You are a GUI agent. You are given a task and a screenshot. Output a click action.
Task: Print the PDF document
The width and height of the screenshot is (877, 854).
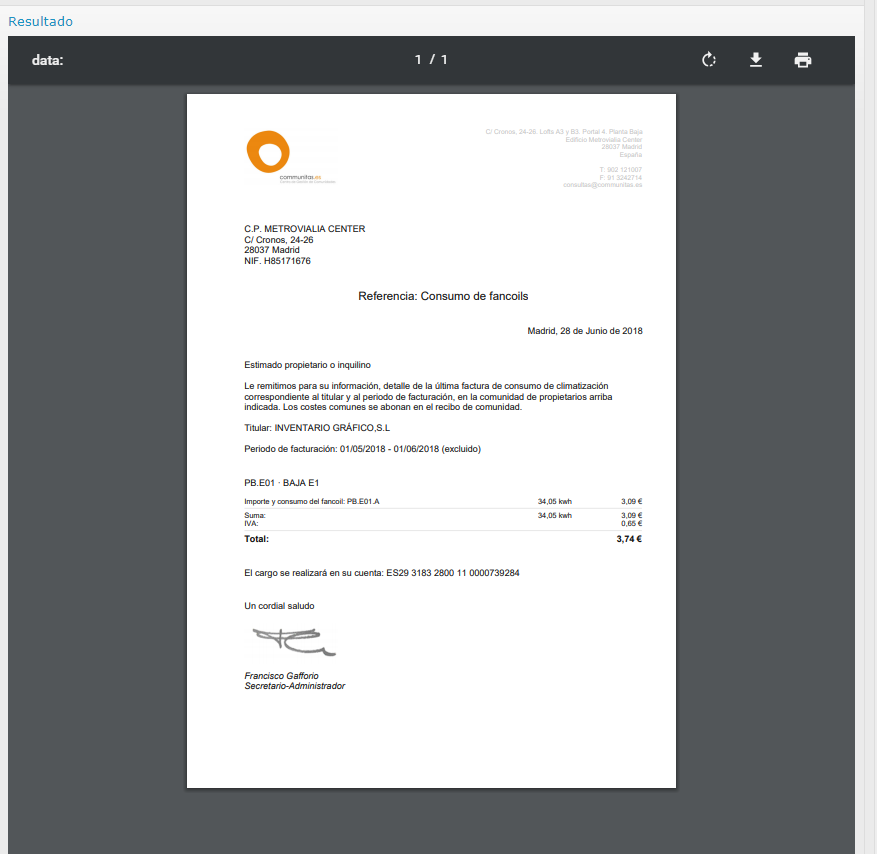[802, 60]
